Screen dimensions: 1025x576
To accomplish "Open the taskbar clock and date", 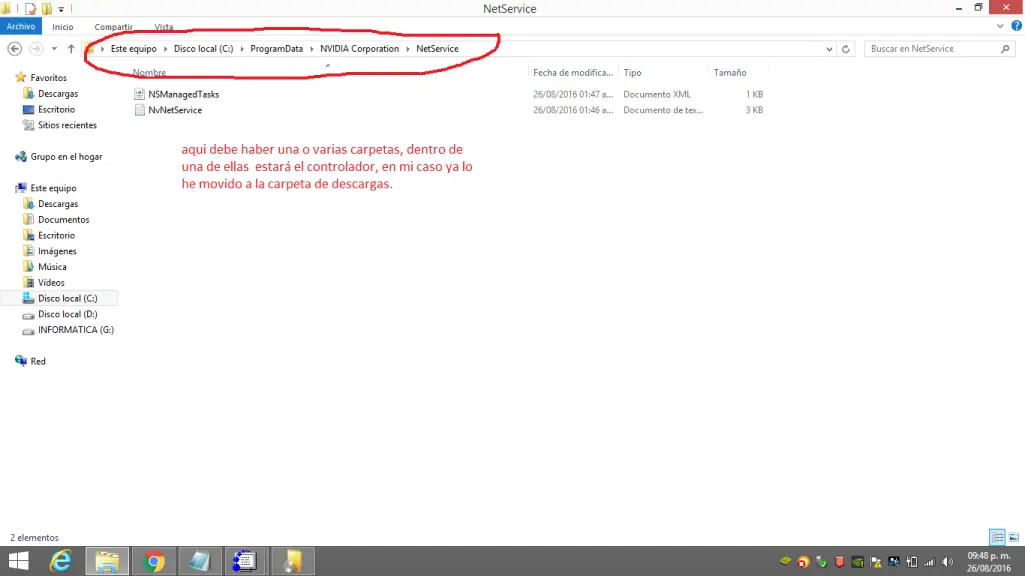I will coord(989,562).
